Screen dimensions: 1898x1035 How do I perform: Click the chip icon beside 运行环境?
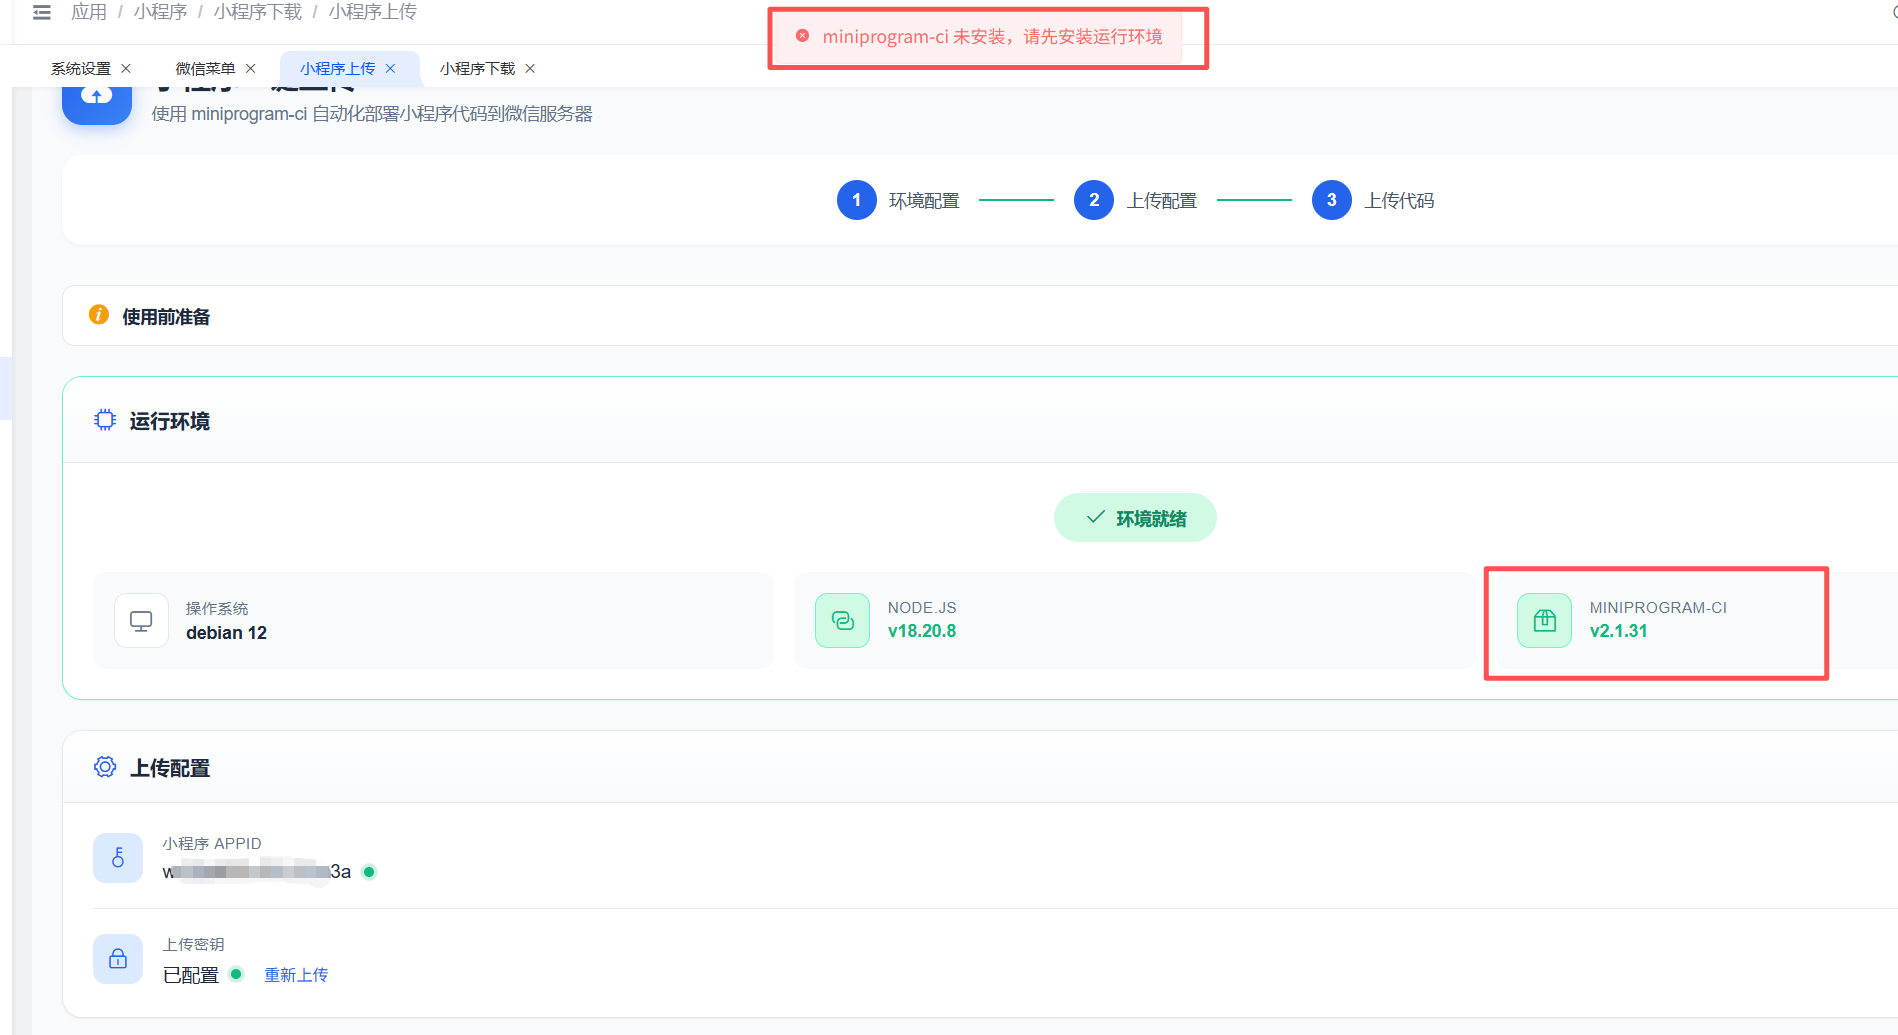pos(105,420)
